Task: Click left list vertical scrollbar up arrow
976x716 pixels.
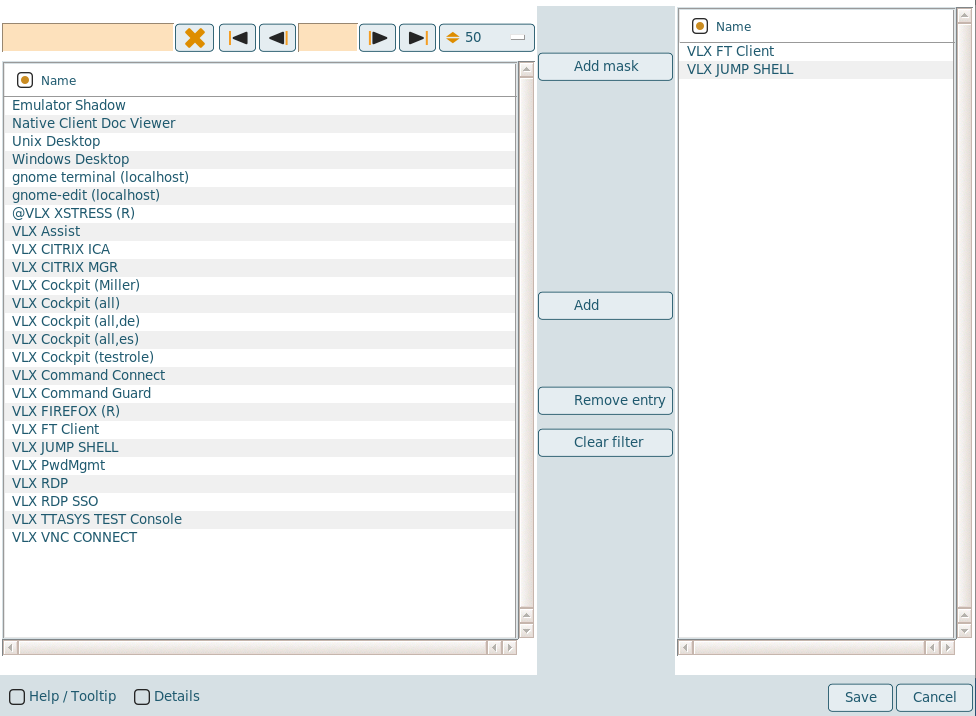Action: [x=526, y=71]
